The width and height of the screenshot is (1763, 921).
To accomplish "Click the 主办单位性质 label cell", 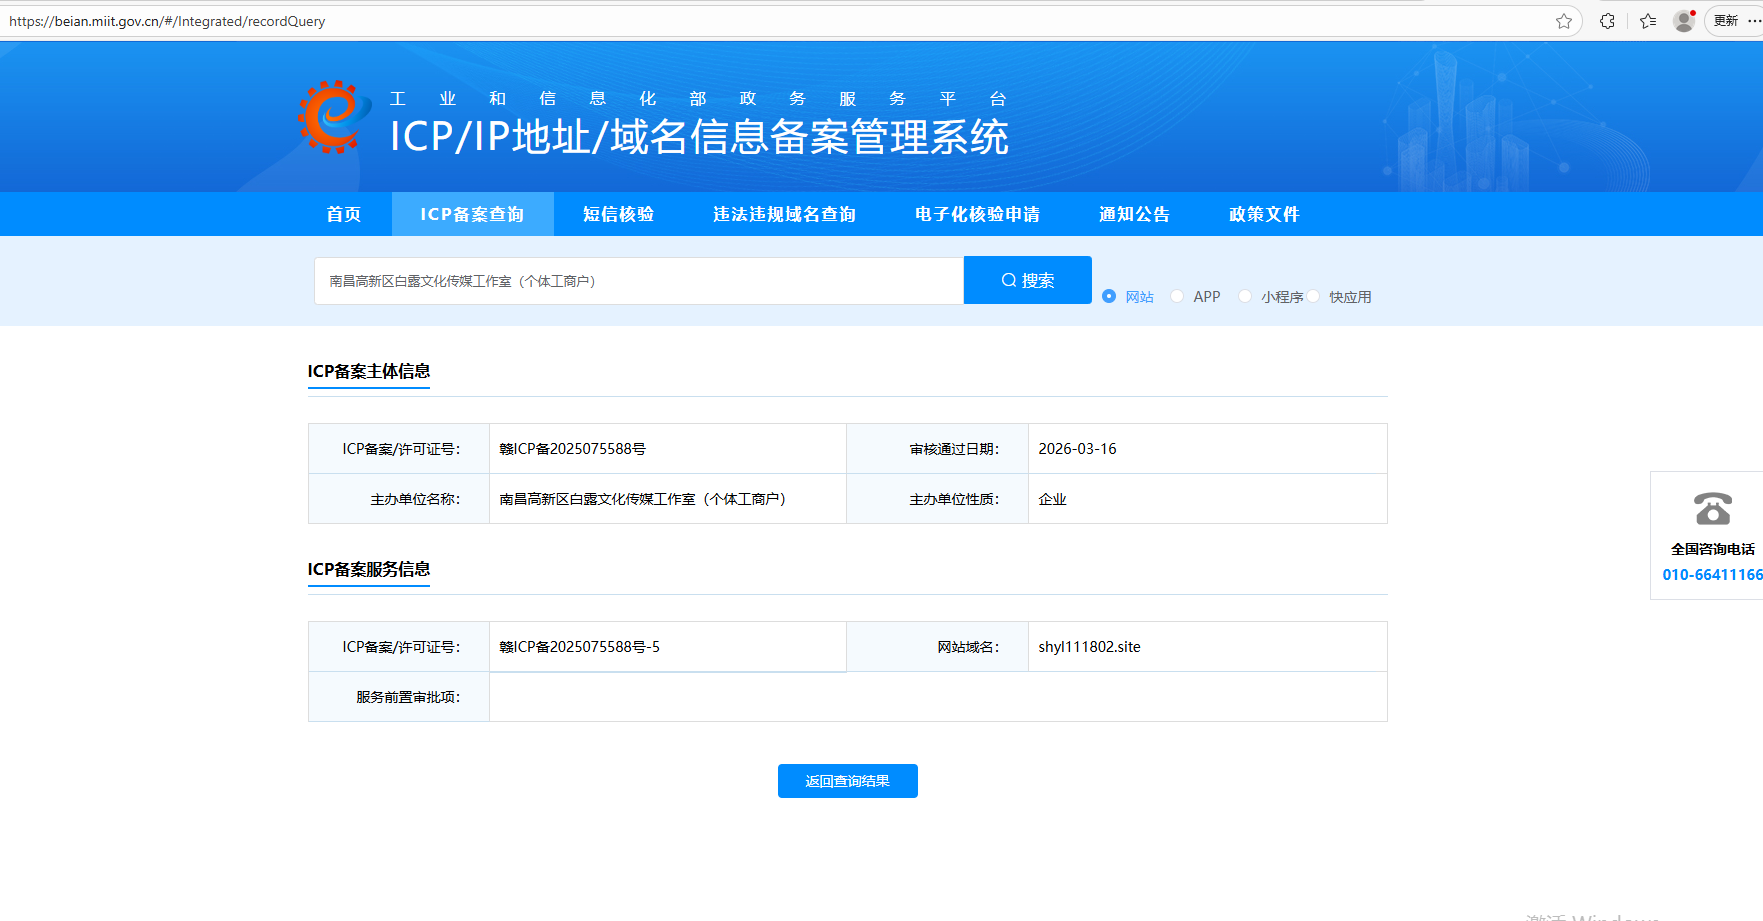I will 937,499.
